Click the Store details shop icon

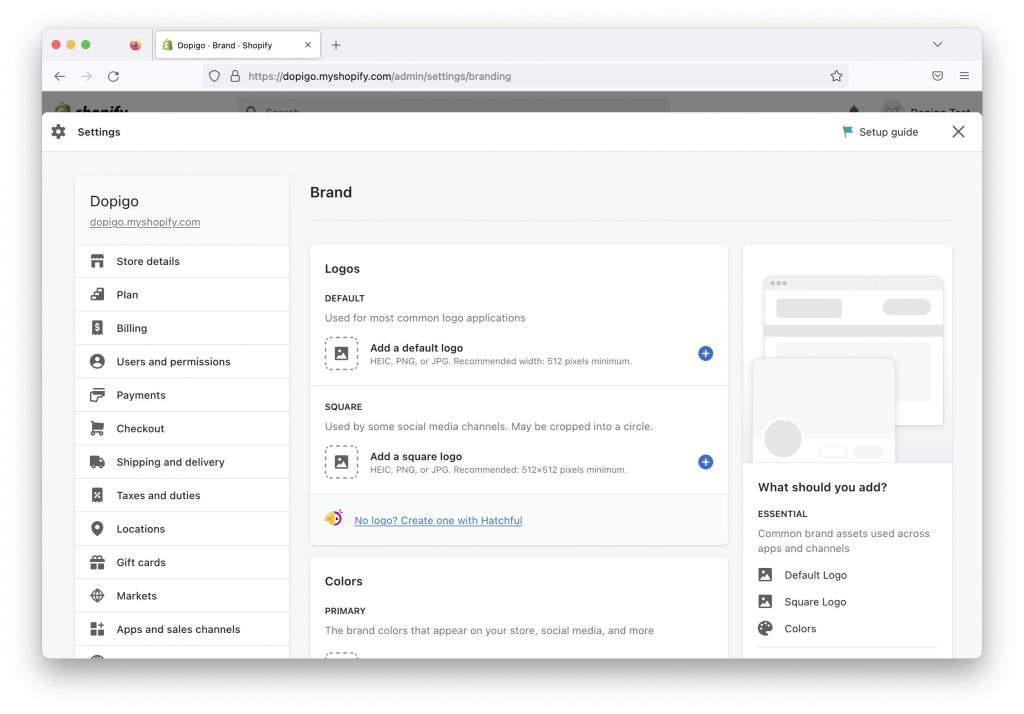[97, 261]
